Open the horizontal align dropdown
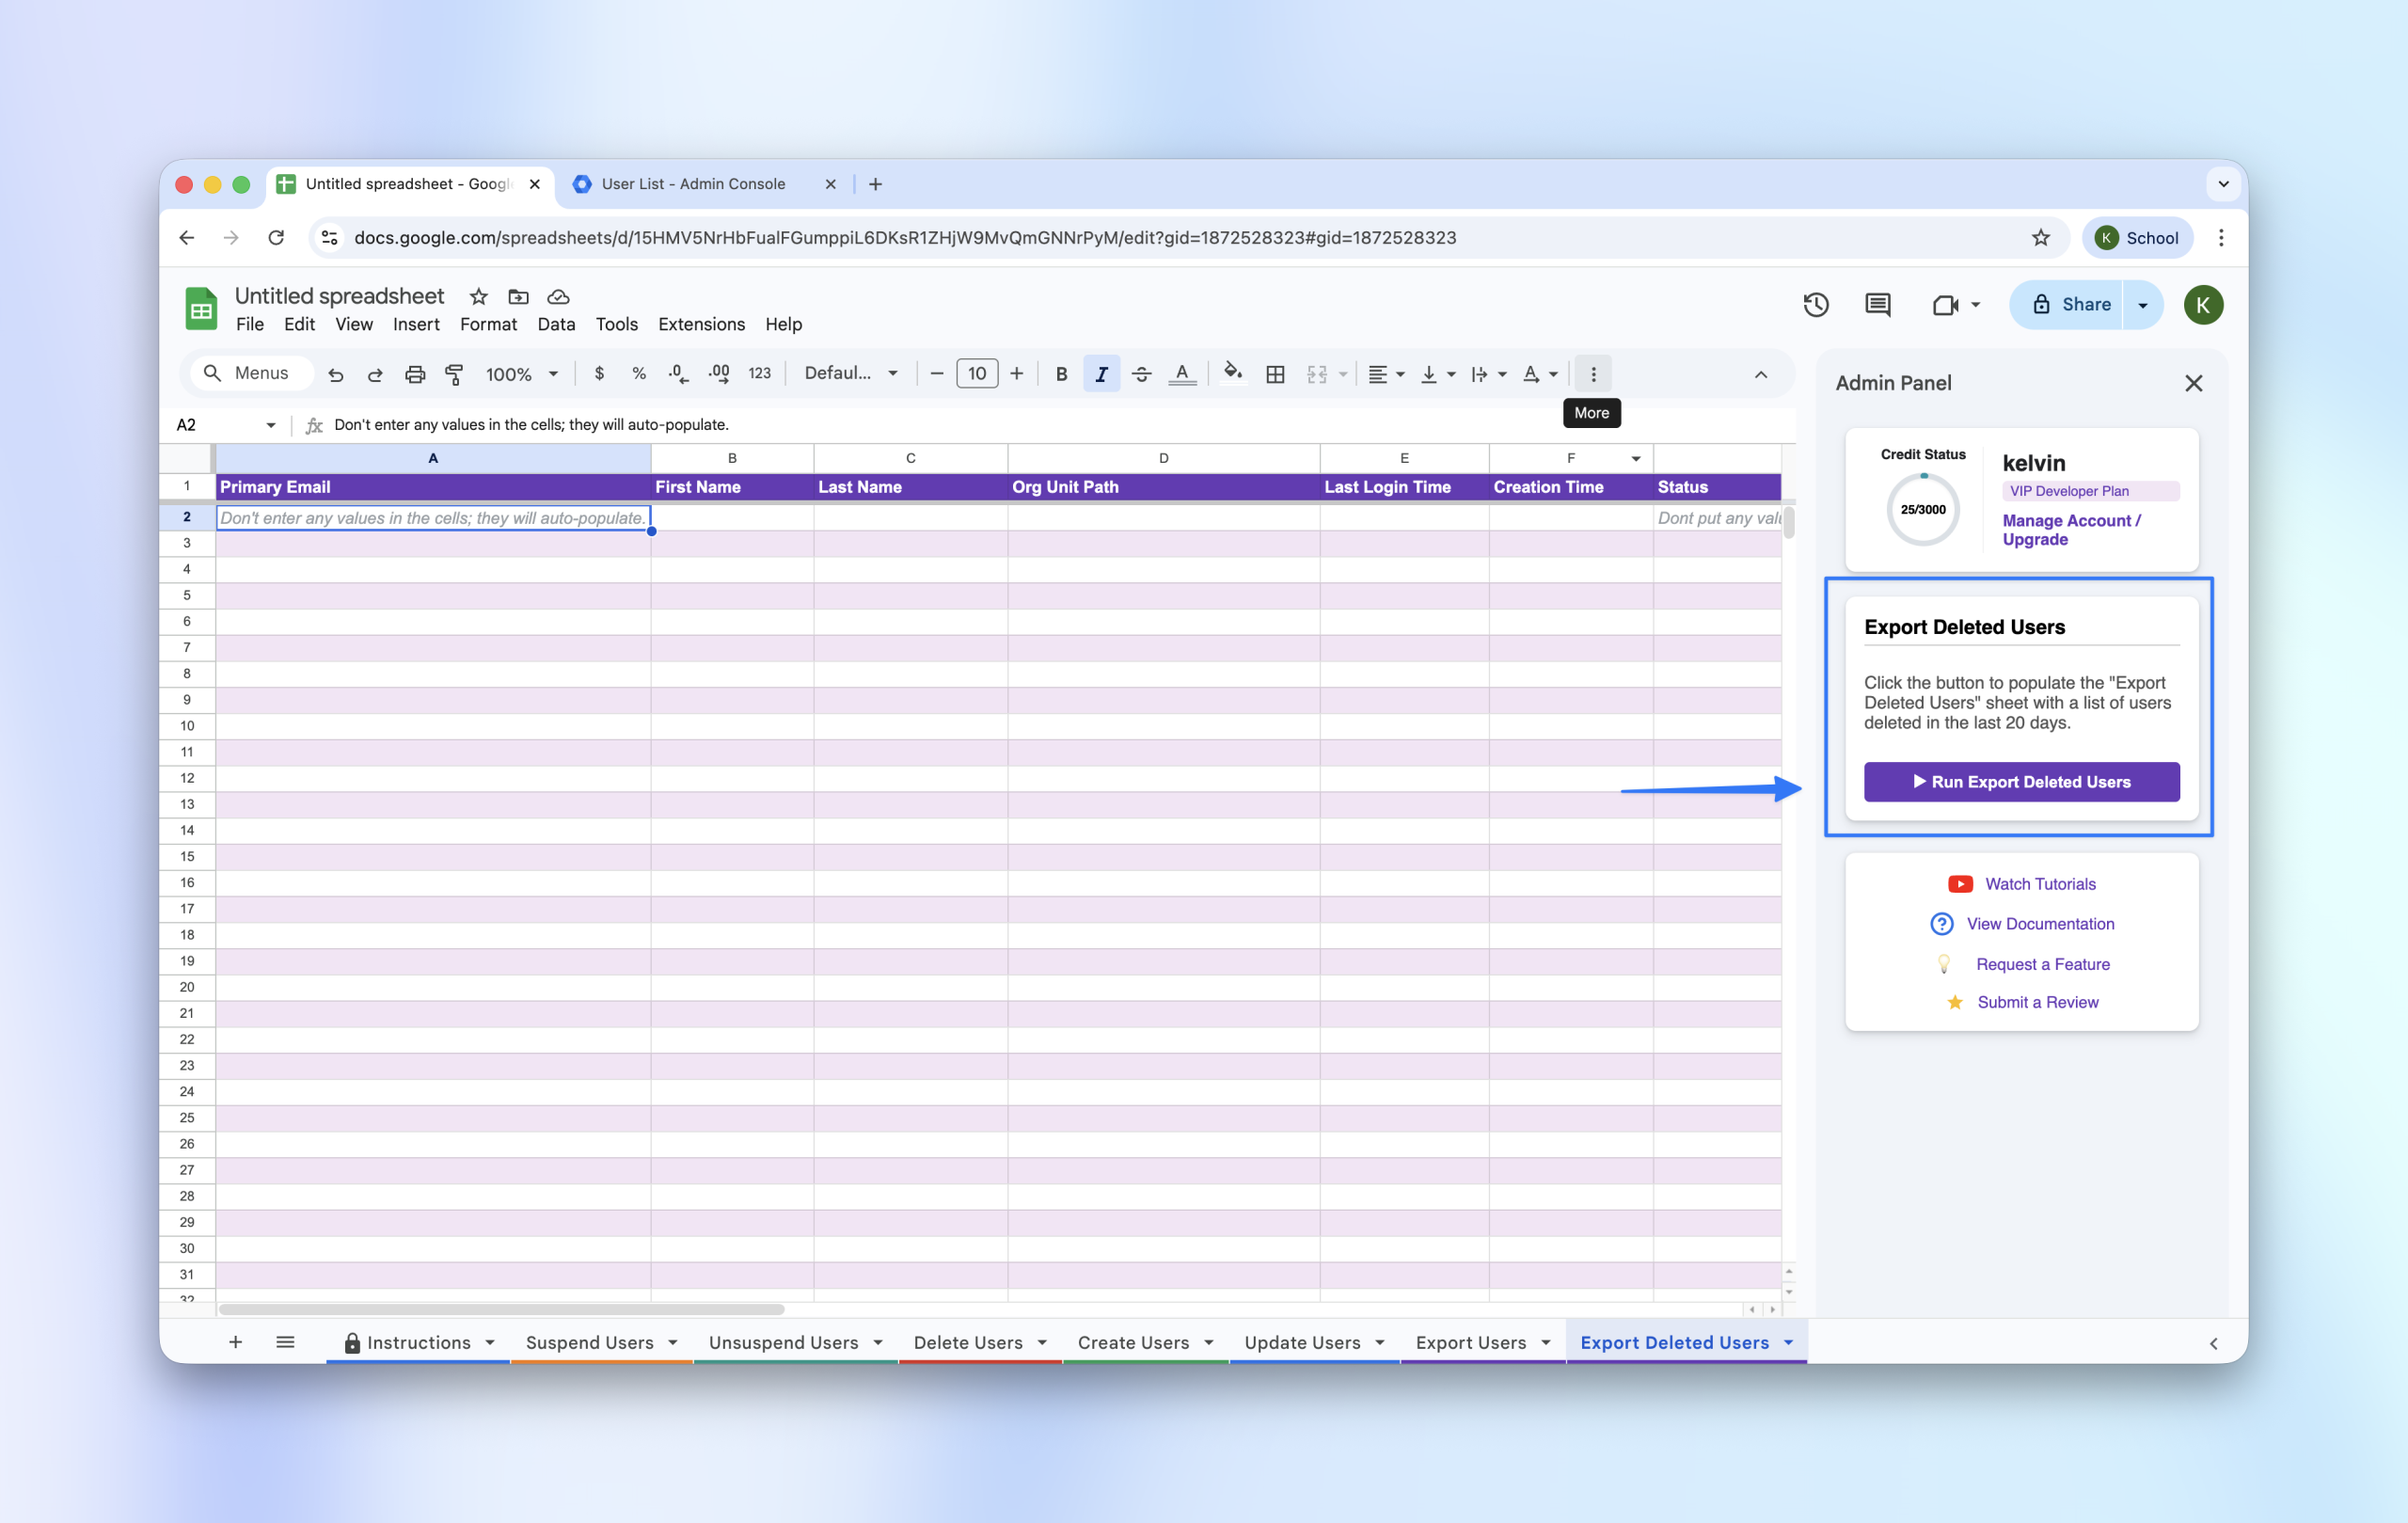2408x1523 pixels. tap(1386, 374)
